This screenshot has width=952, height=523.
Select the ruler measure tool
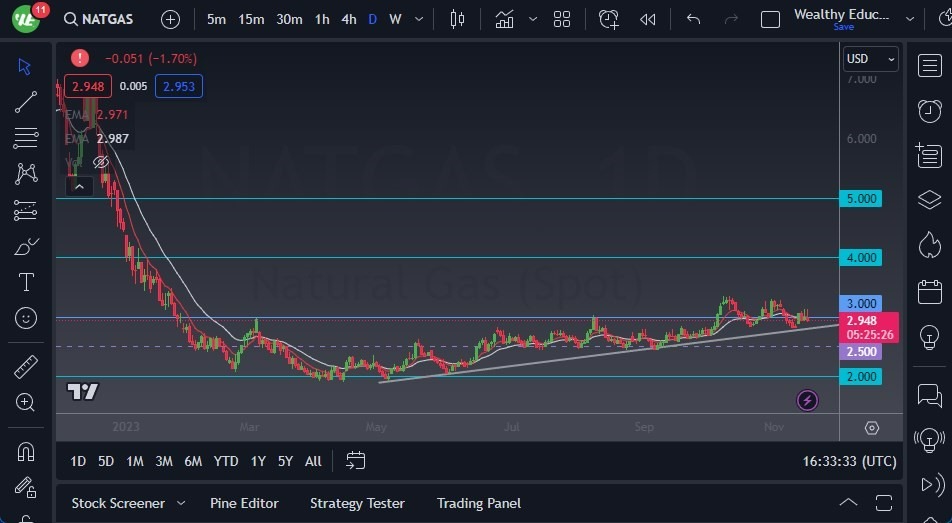point(26,366)
